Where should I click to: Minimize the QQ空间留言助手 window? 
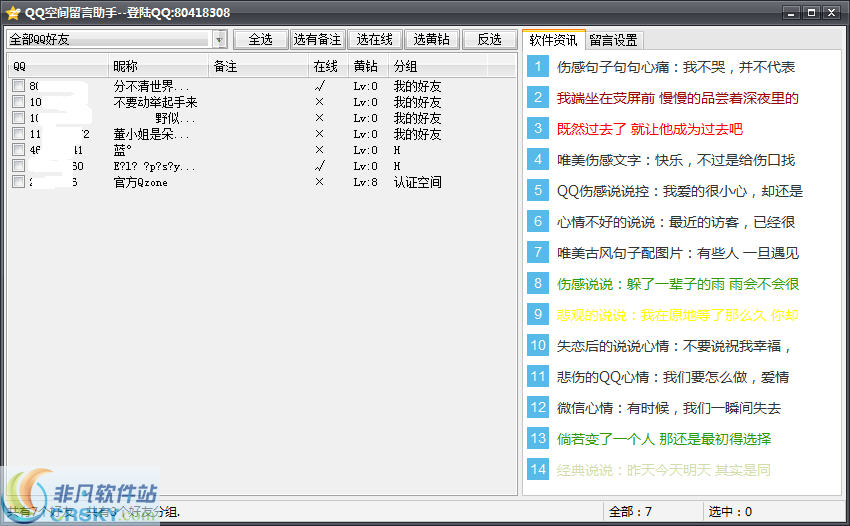click(791, 12)
